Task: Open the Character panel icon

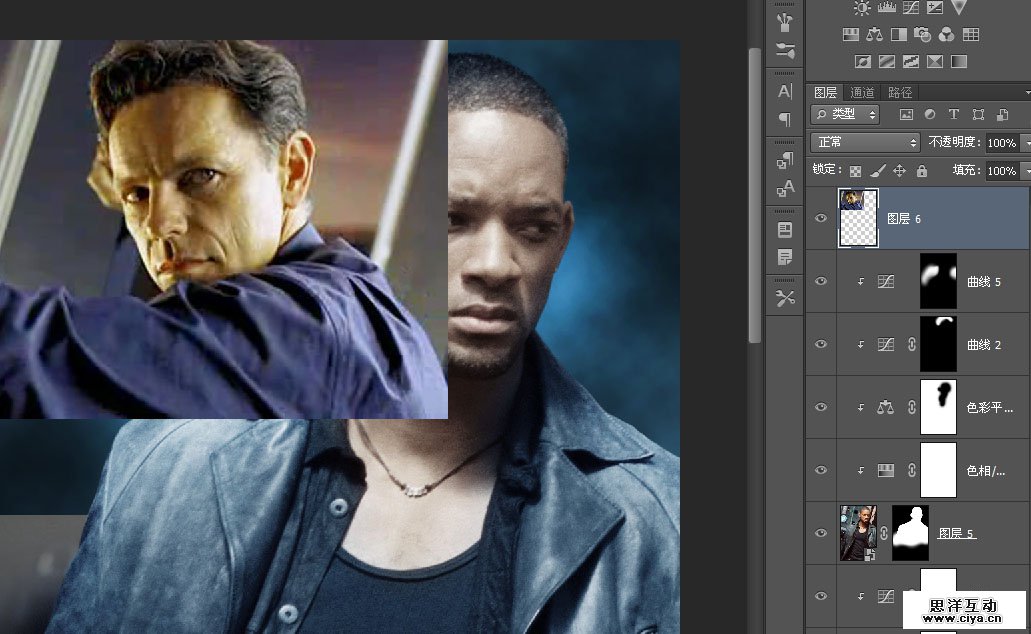Action: click(x=785, y=92)
